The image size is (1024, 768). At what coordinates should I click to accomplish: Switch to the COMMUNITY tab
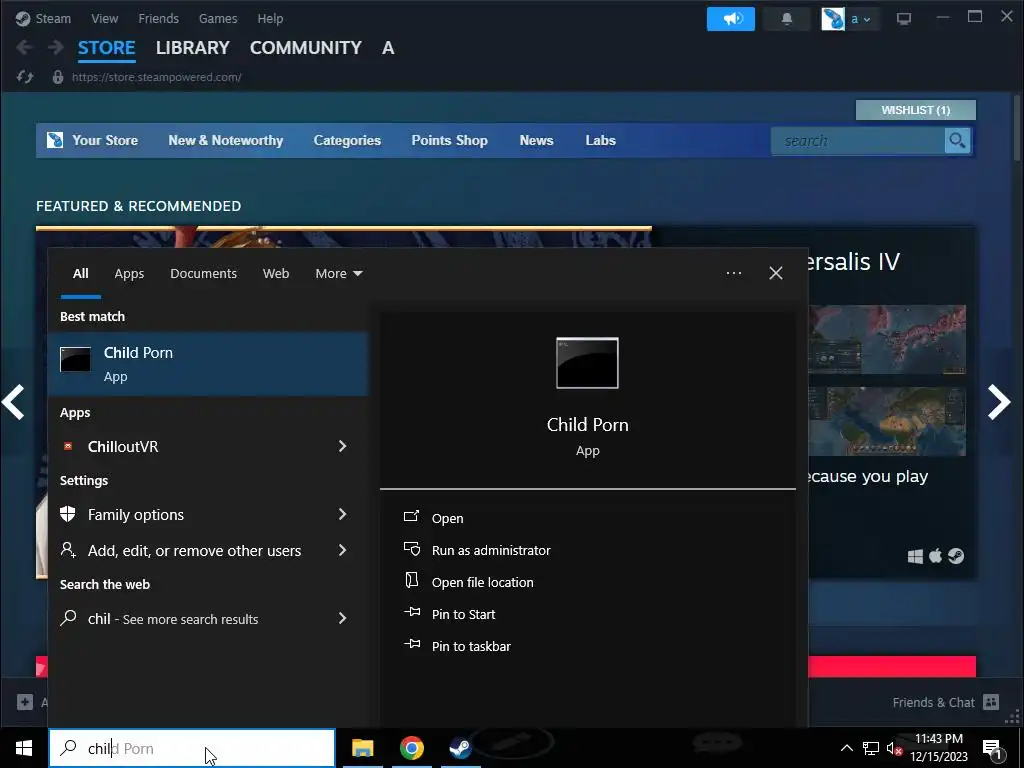306,48
